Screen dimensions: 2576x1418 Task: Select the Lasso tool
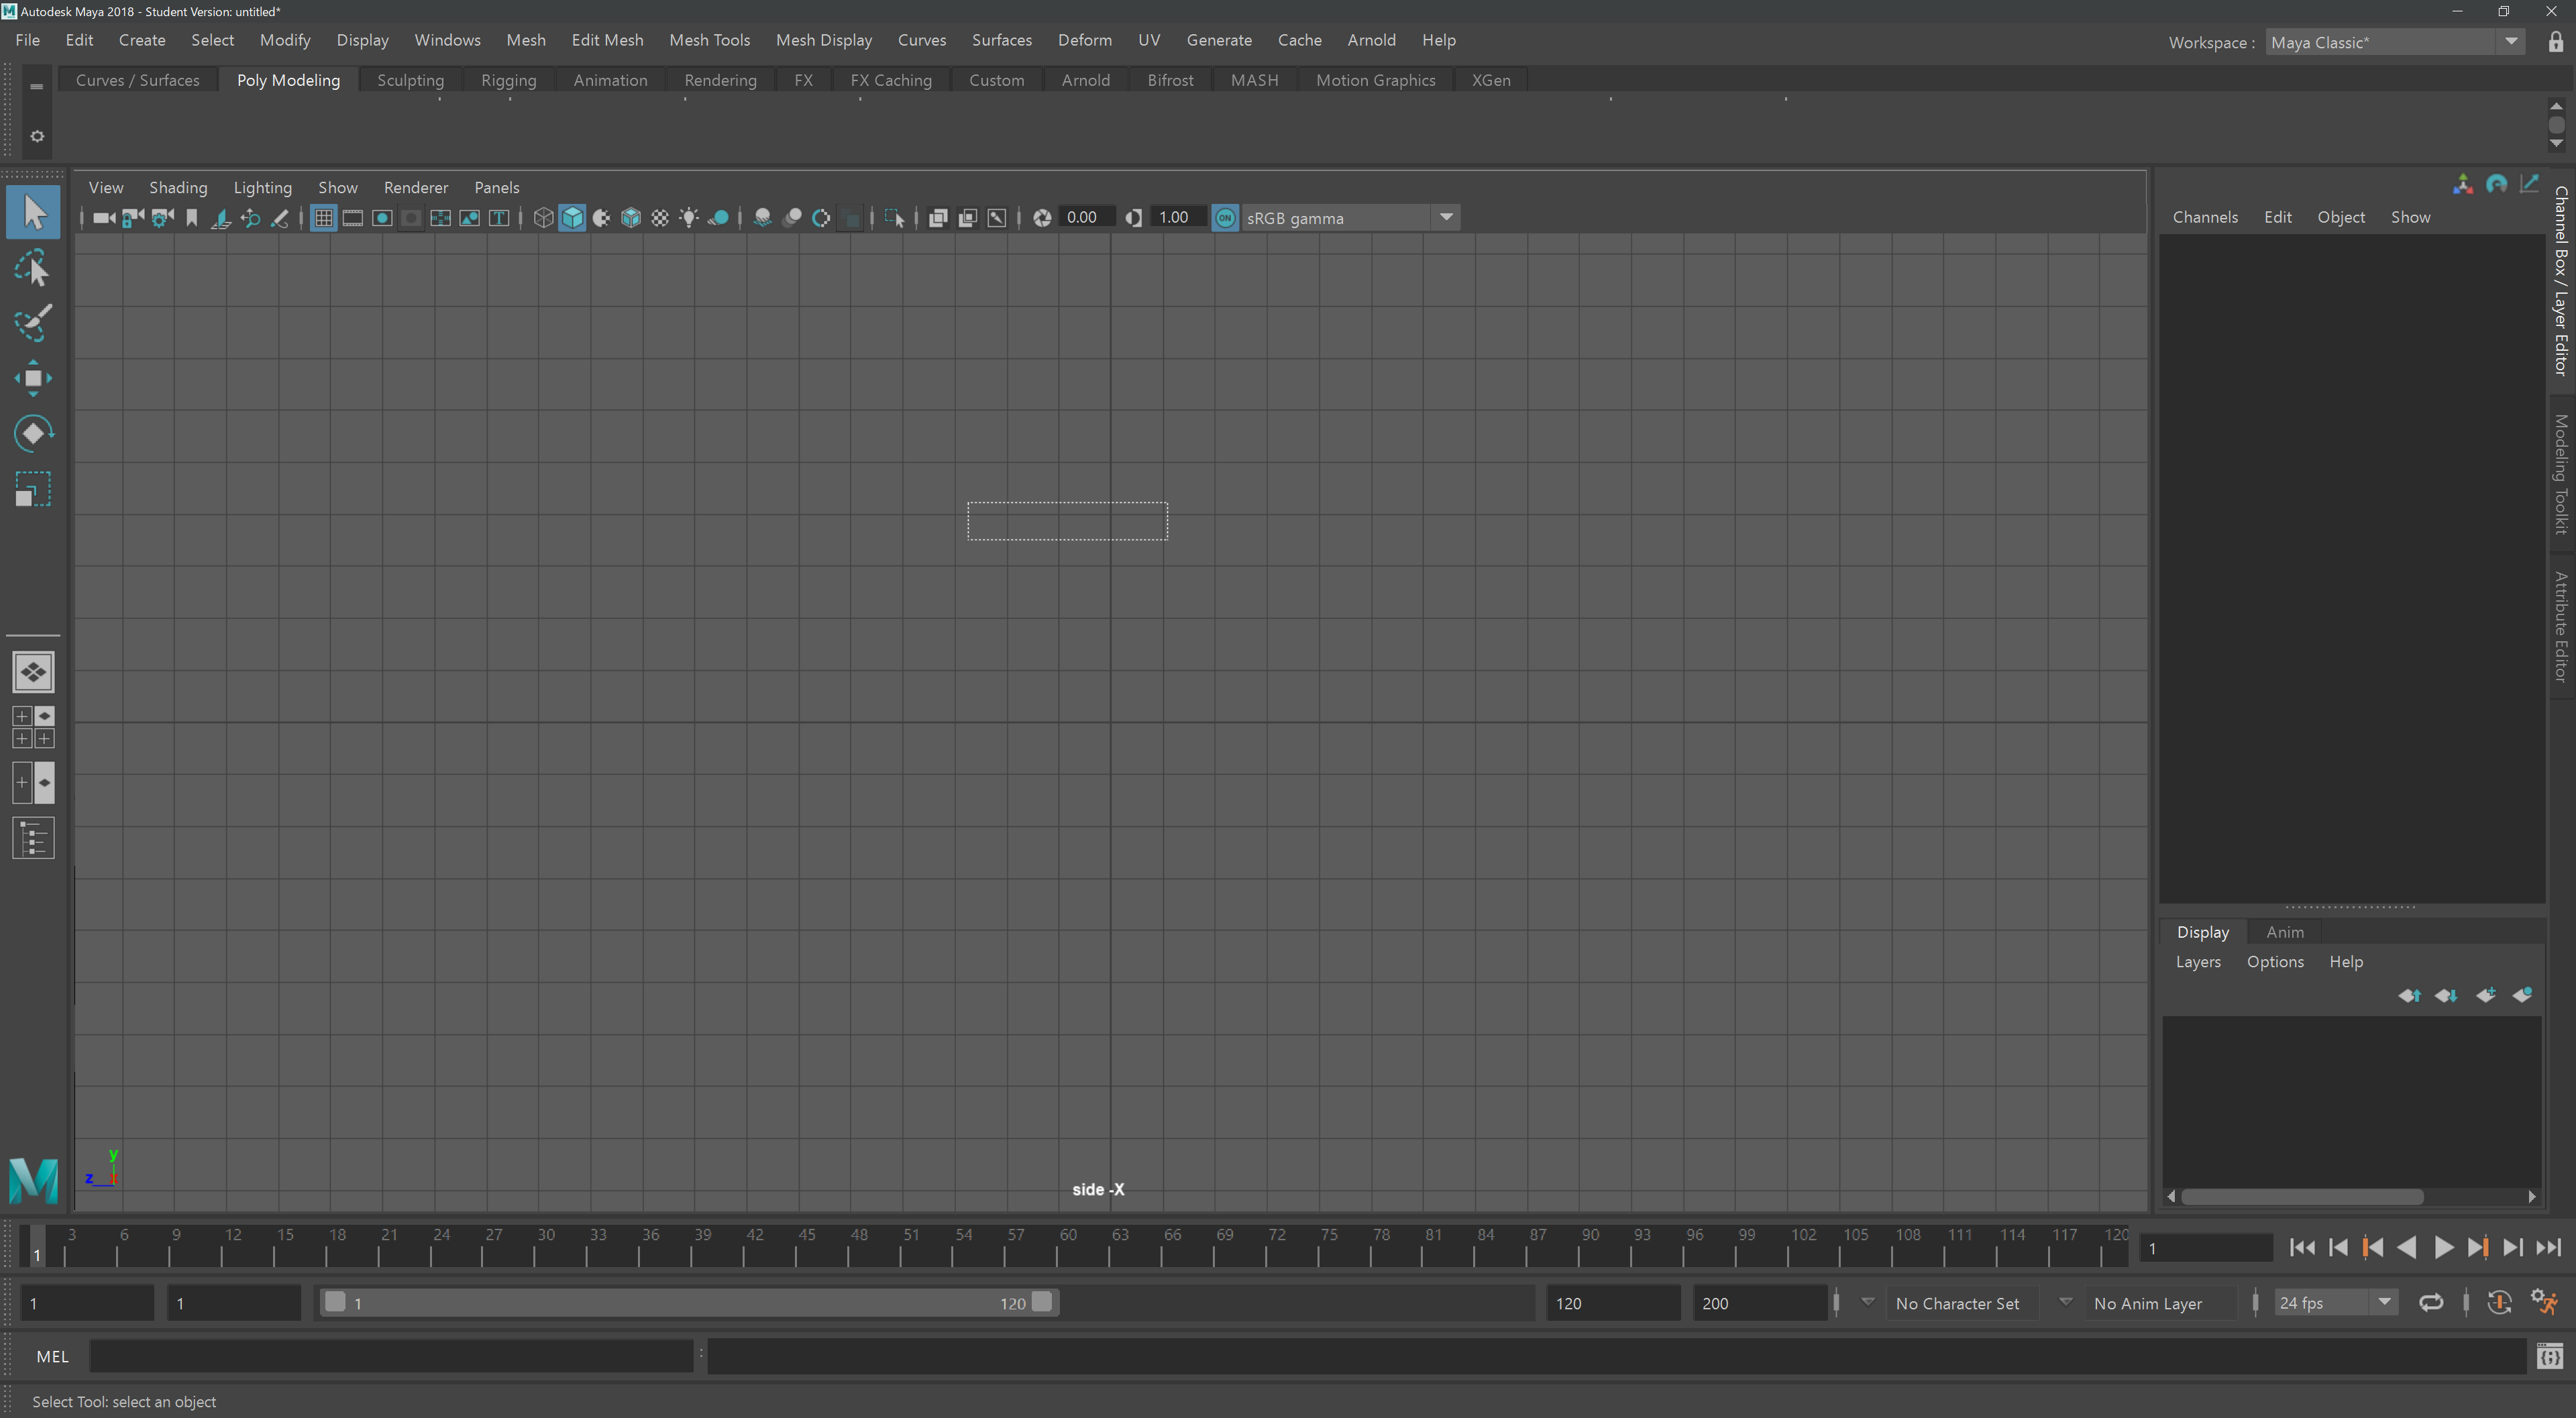pyautogui.click(x=33, y=267)
